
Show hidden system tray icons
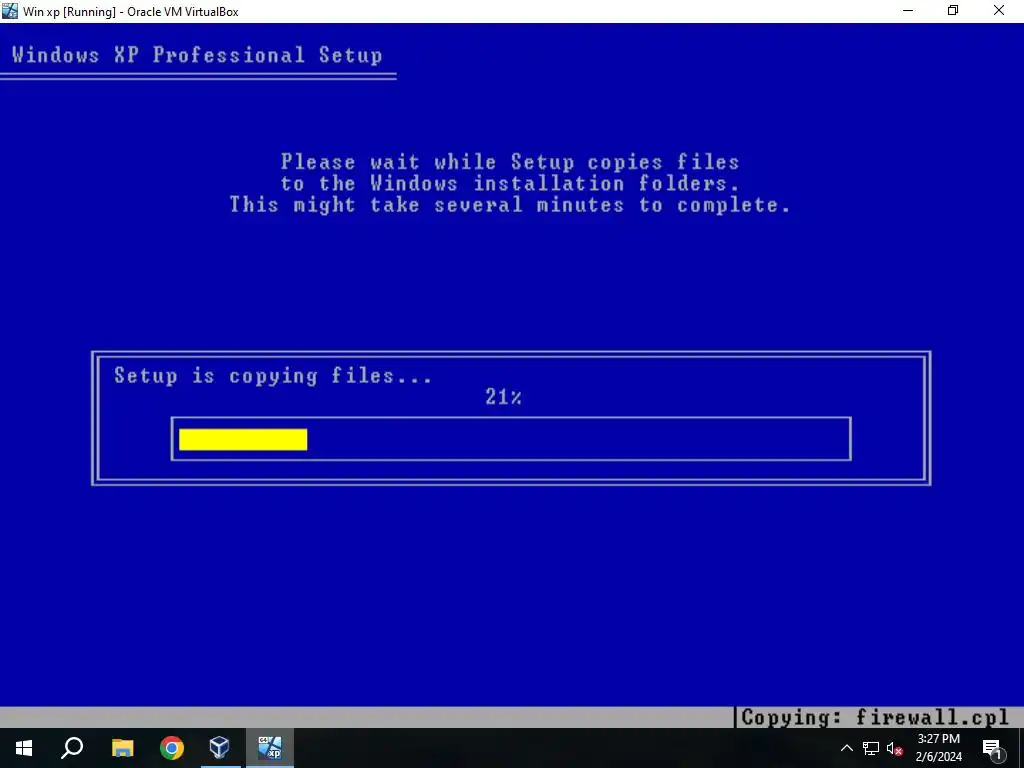[846, 748]
